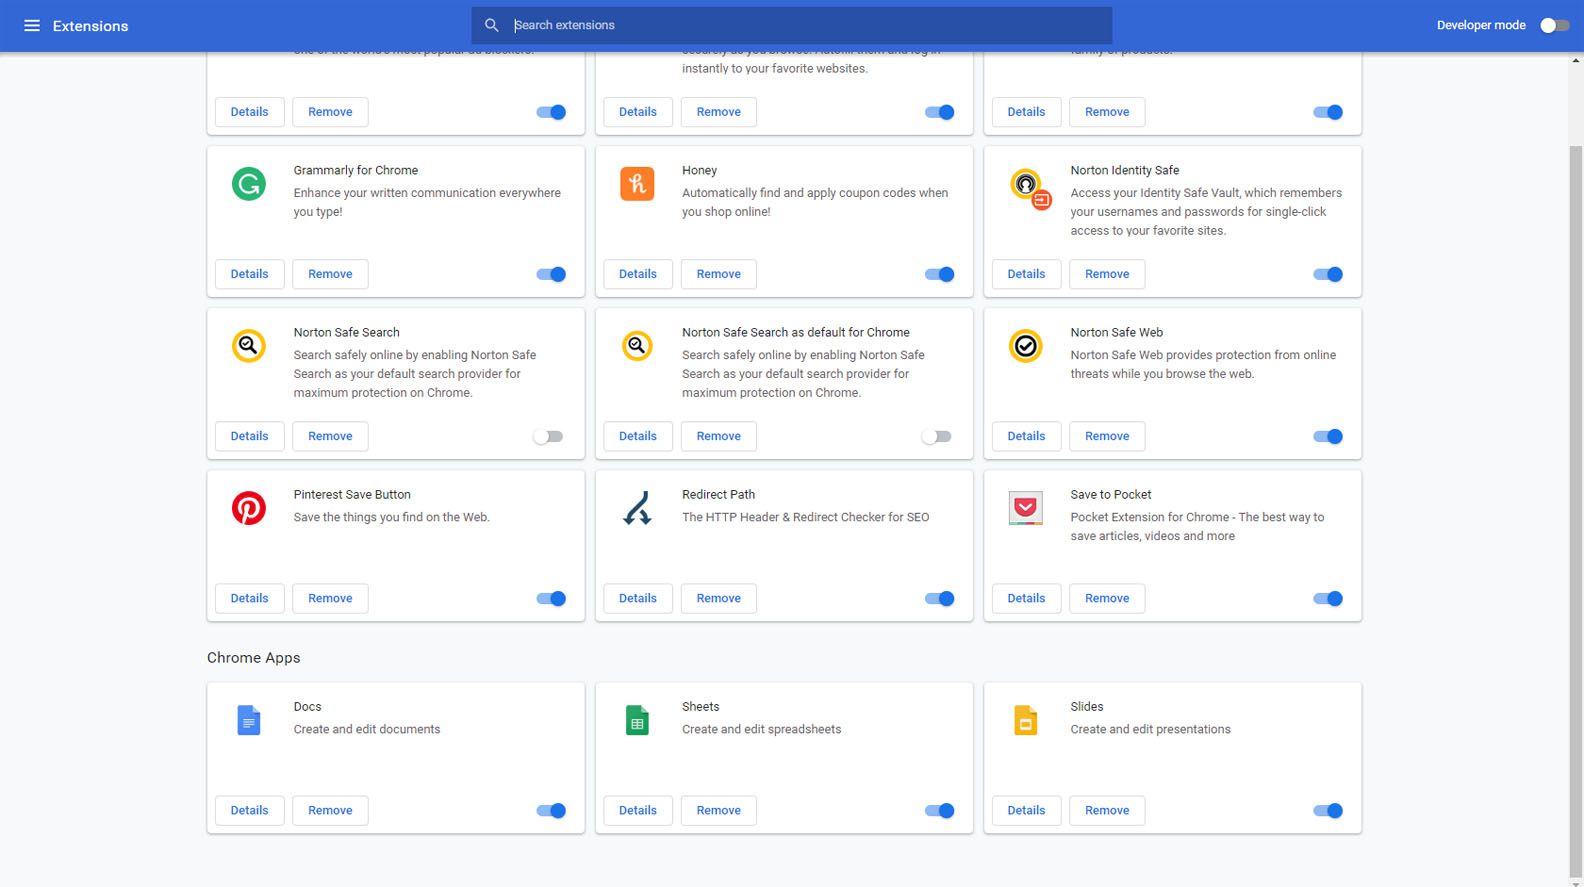Turn off Save to Pocket toggle
The width and height of the screenshot is (1584, 887).
(x=1328, y=598)
